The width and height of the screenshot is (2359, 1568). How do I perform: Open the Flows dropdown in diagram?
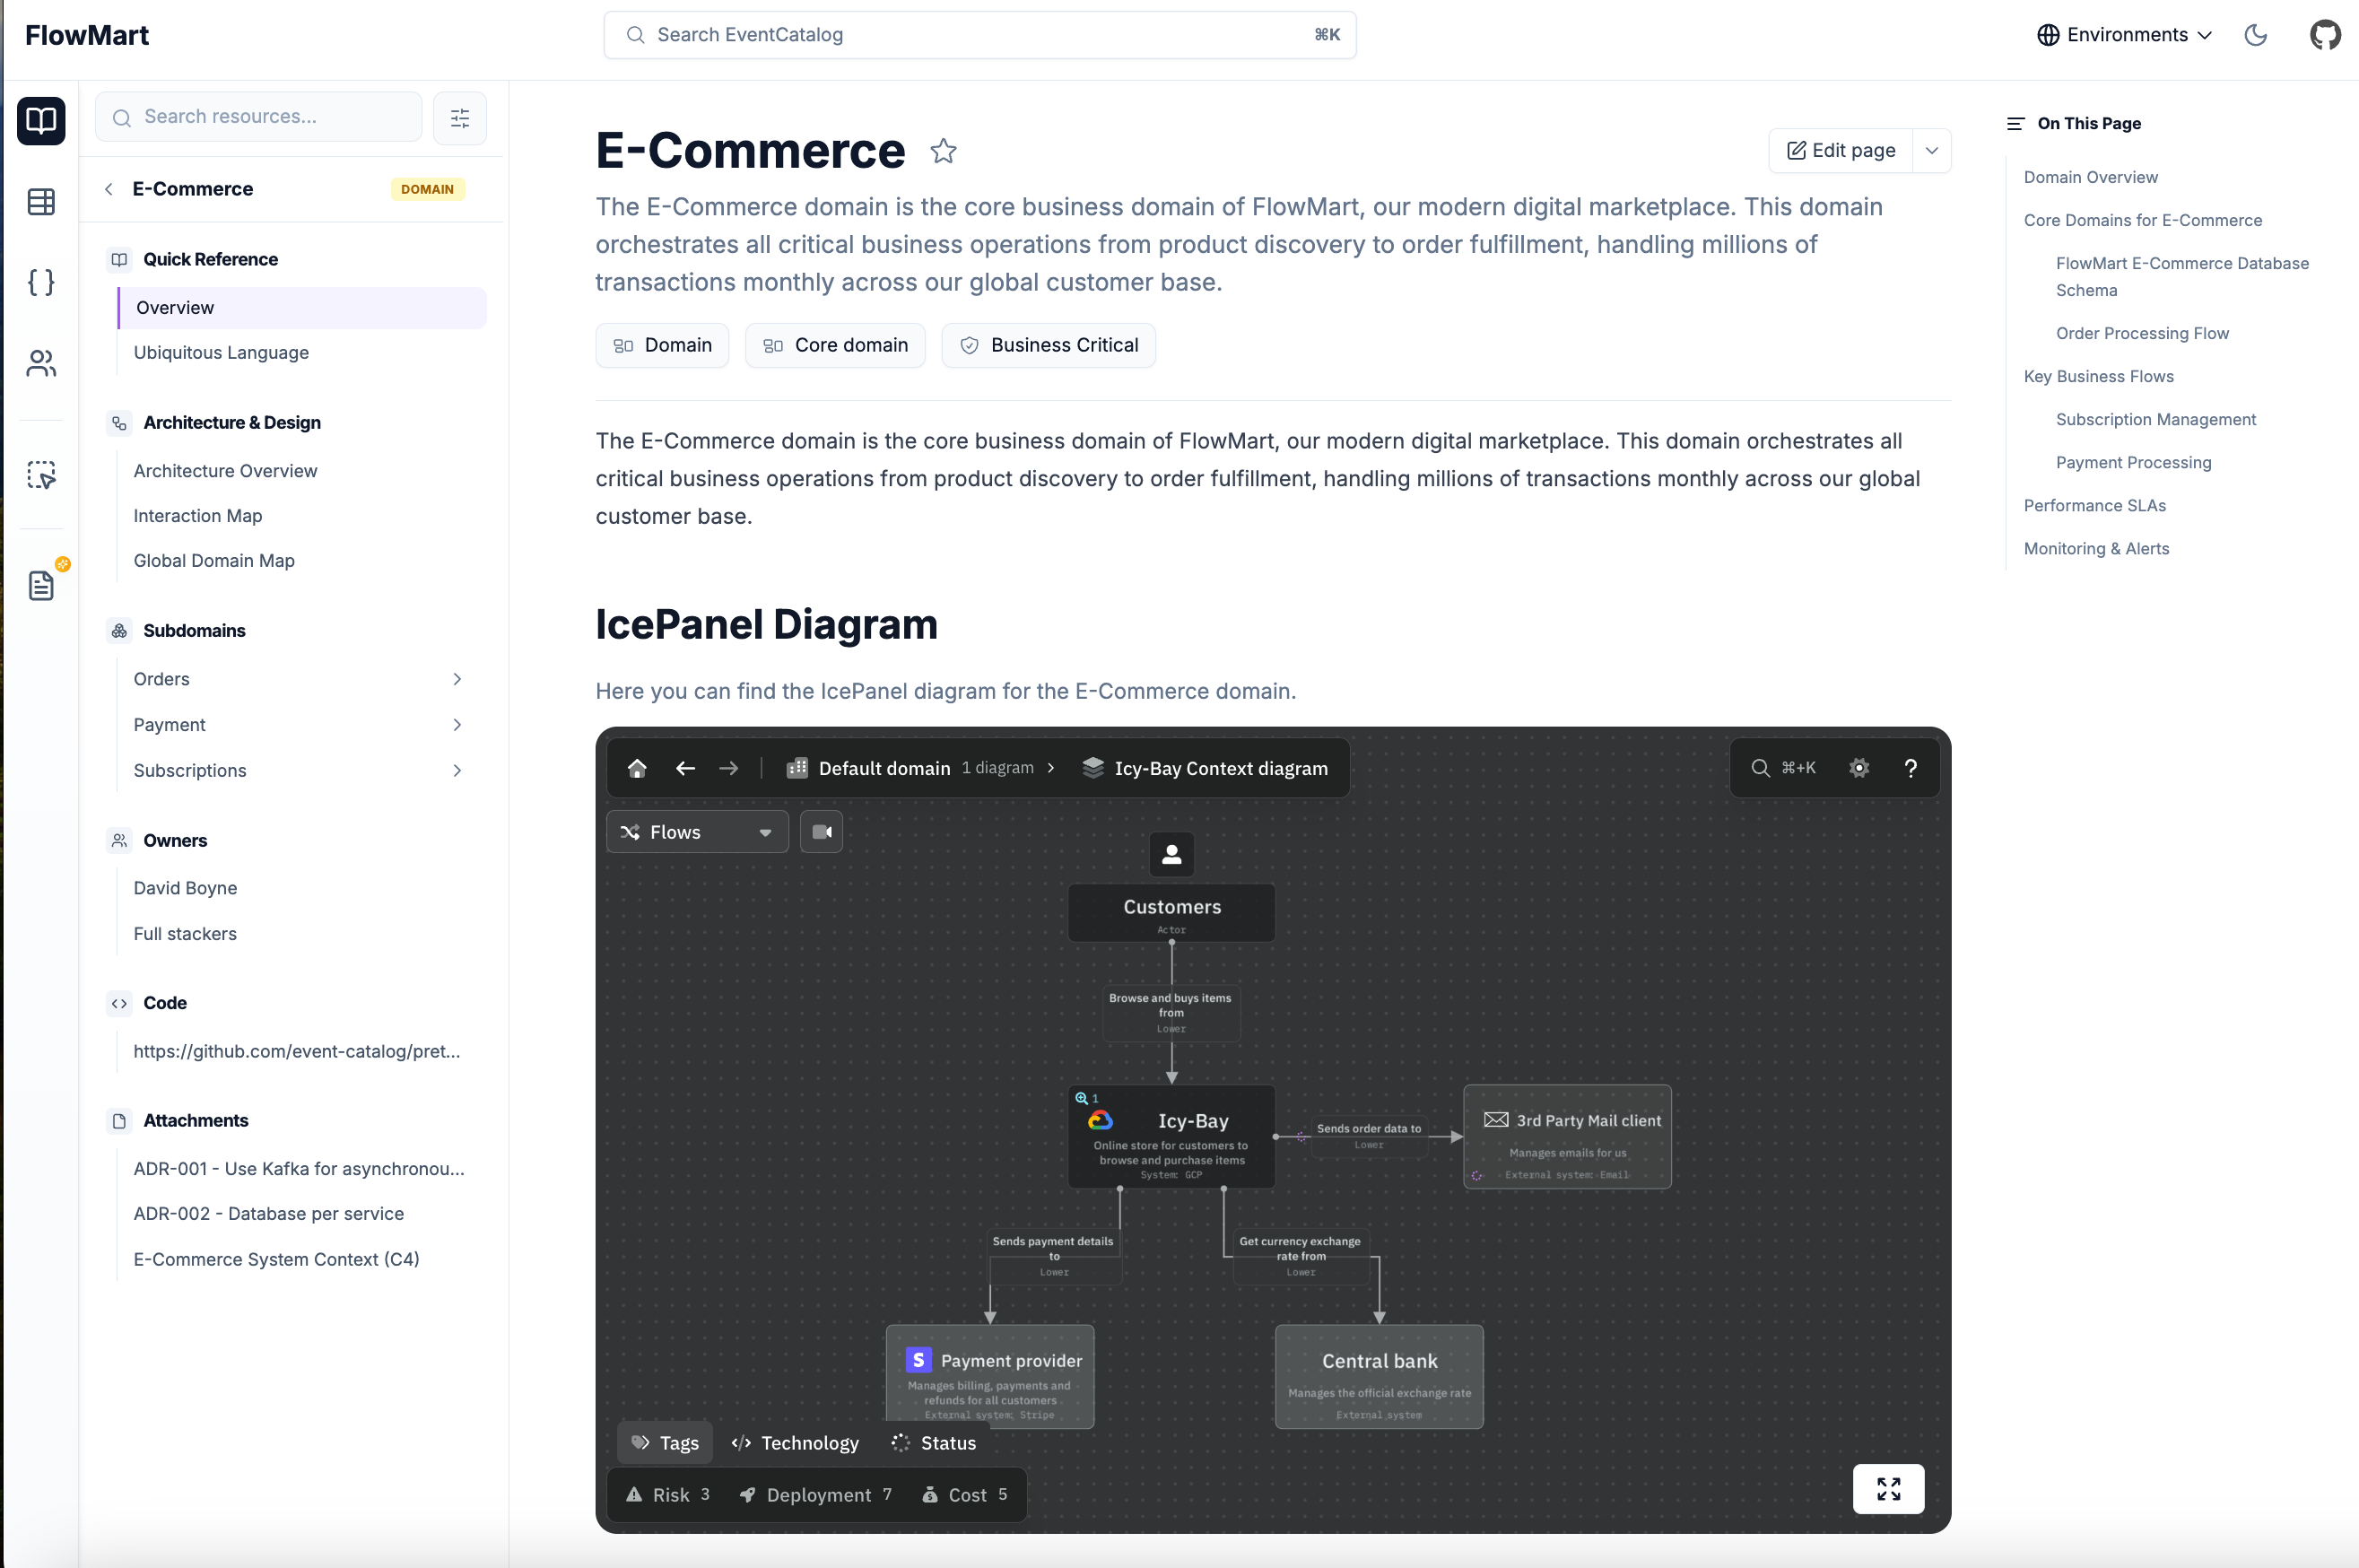[696, 832]
